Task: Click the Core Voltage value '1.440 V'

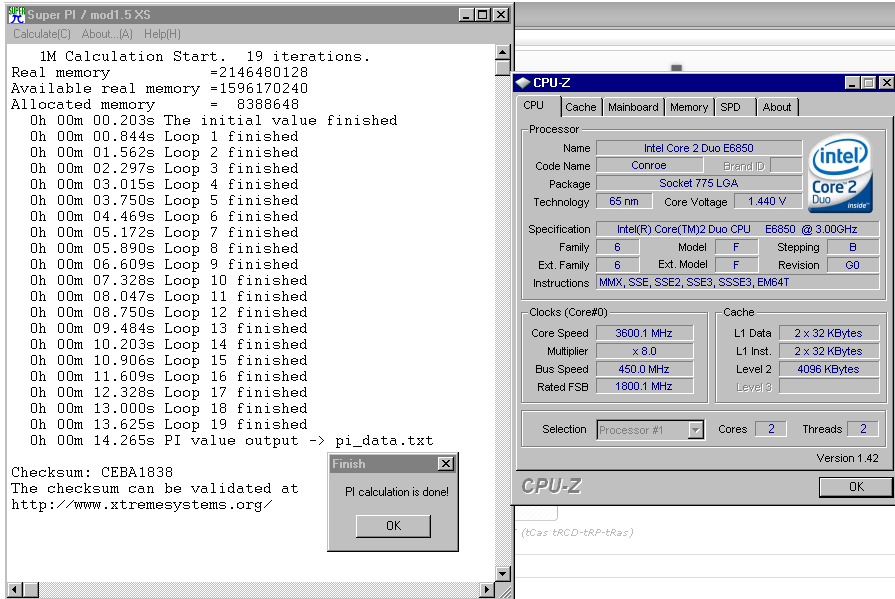Action: click(767, 202)
